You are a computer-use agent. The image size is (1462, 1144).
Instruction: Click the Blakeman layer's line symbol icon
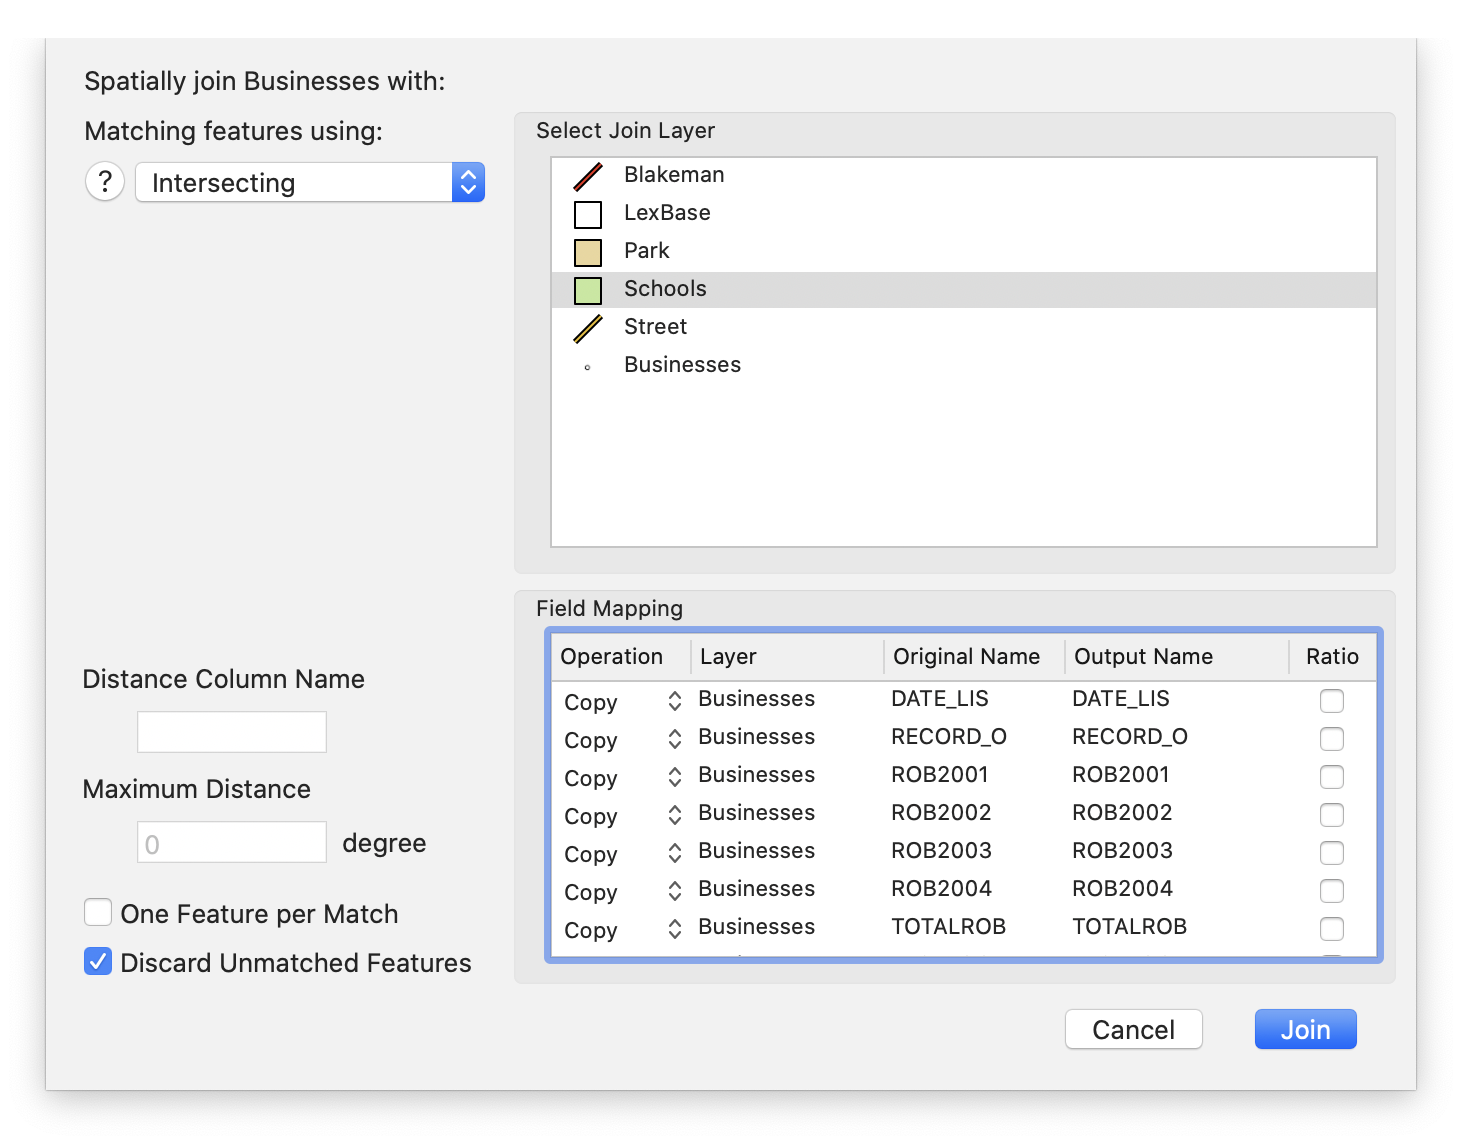(x=587, y=175)
